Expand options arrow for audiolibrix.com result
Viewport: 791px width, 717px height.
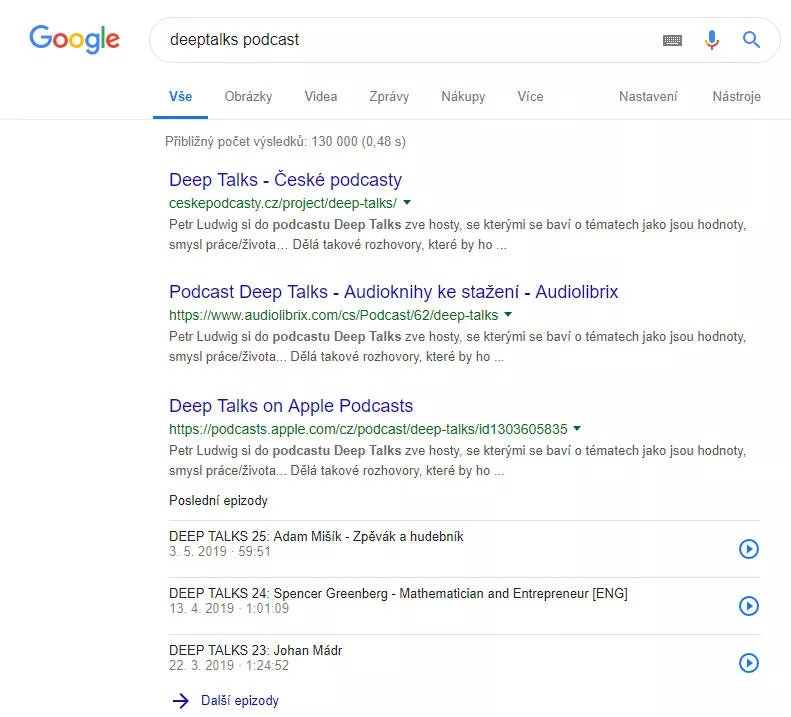(508, 315)
